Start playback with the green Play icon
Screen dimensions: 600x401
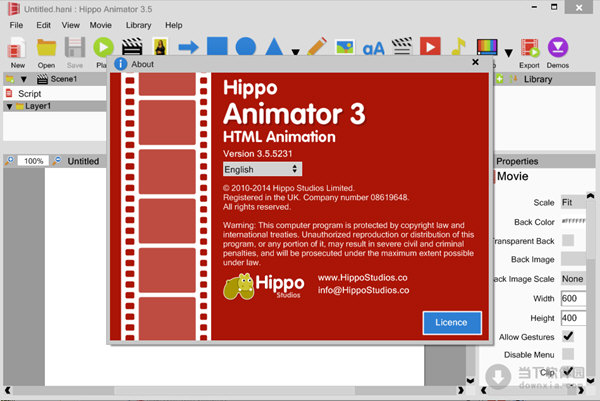103,47
